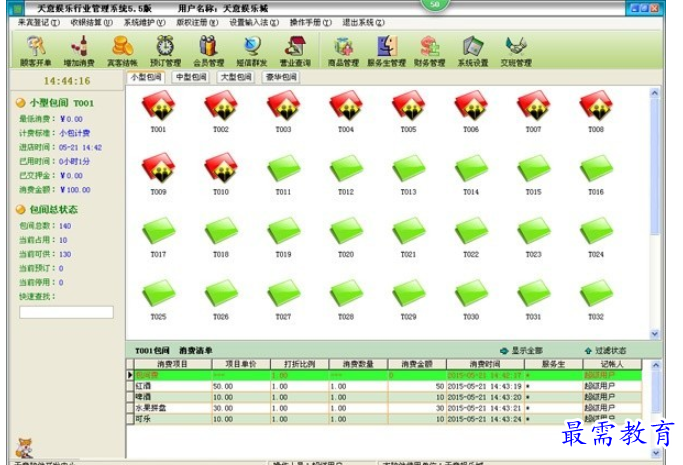Open the 操作手册 menu
The width and height of the screenshot is (683, 465).
(311, 23)
